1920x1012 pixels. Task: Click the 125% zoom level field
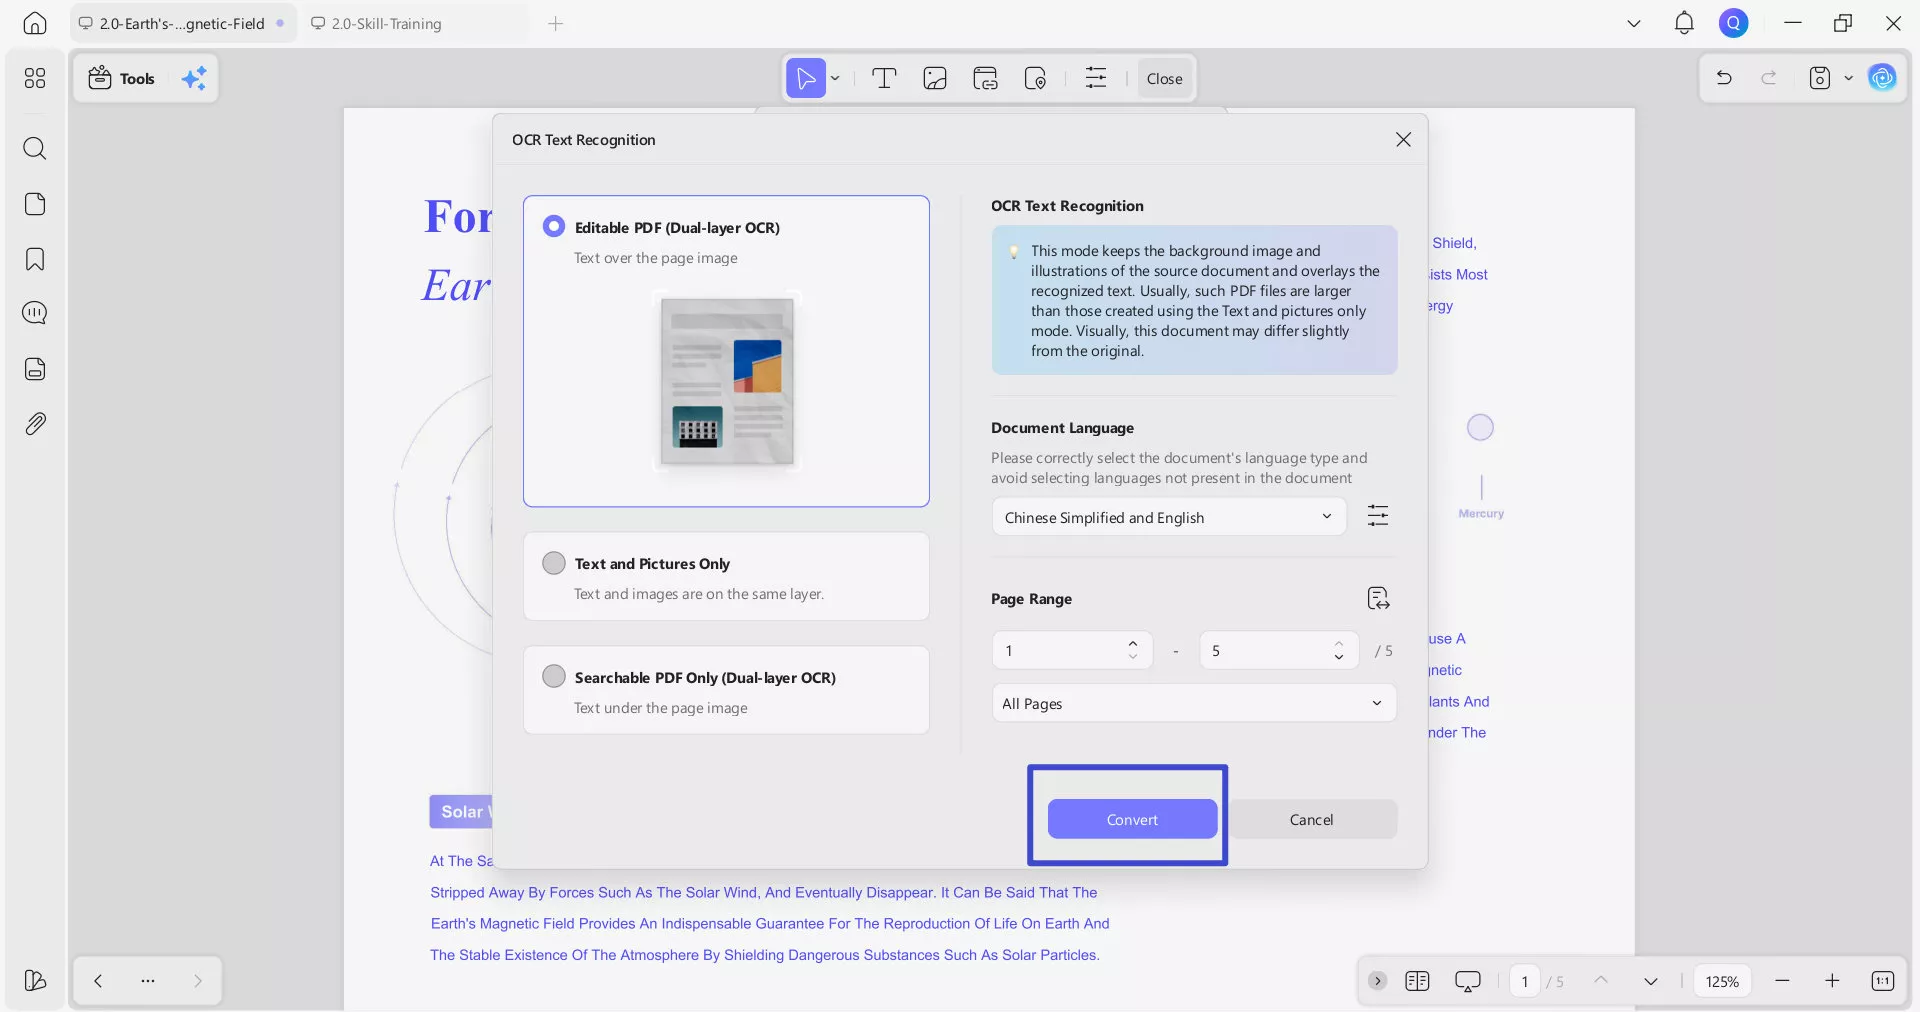click(1722, 981)
